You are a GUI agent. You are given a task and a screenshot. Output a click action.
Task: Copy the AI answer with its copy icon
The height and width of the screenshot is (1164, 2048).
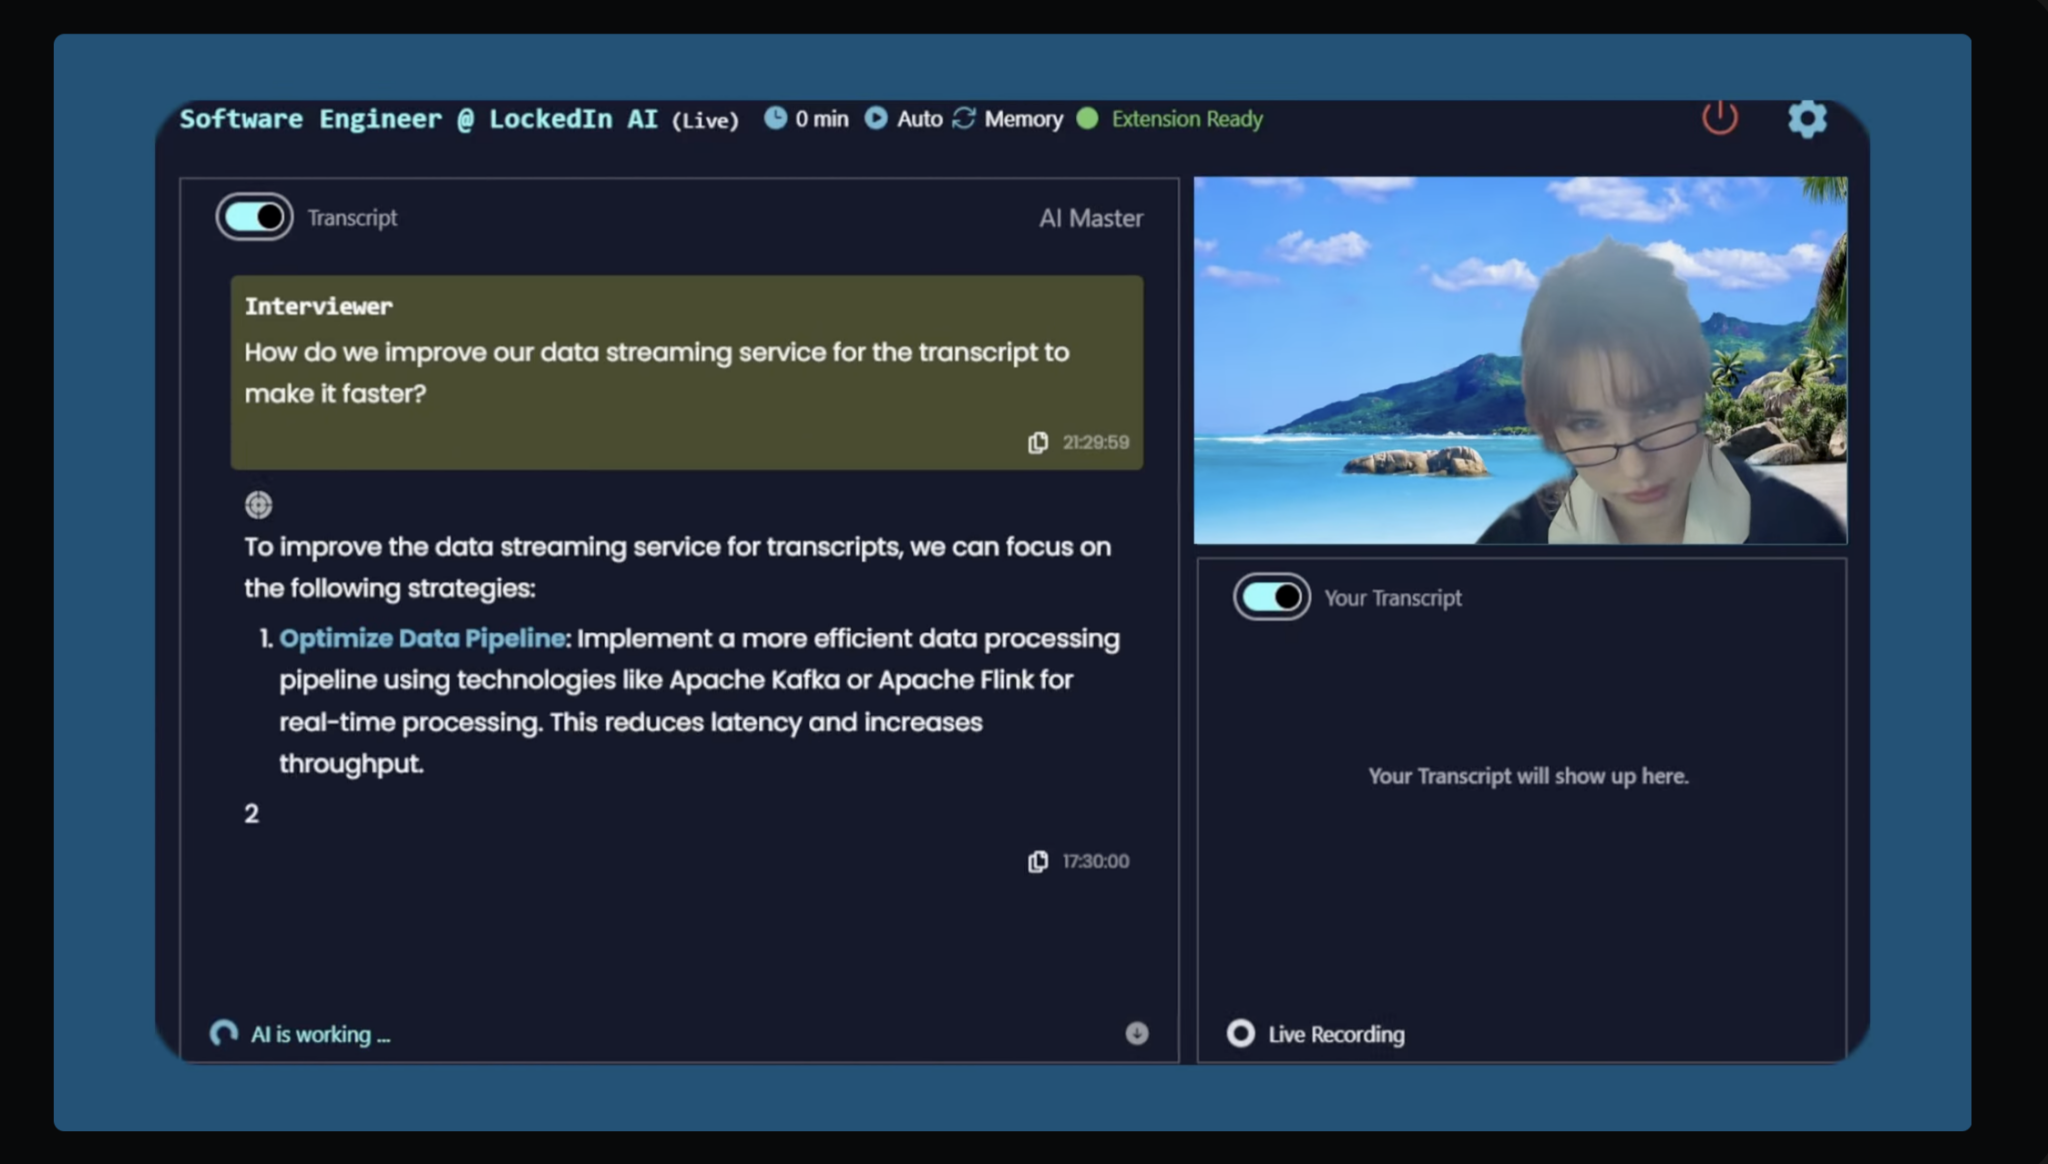tap(1036, 861)
